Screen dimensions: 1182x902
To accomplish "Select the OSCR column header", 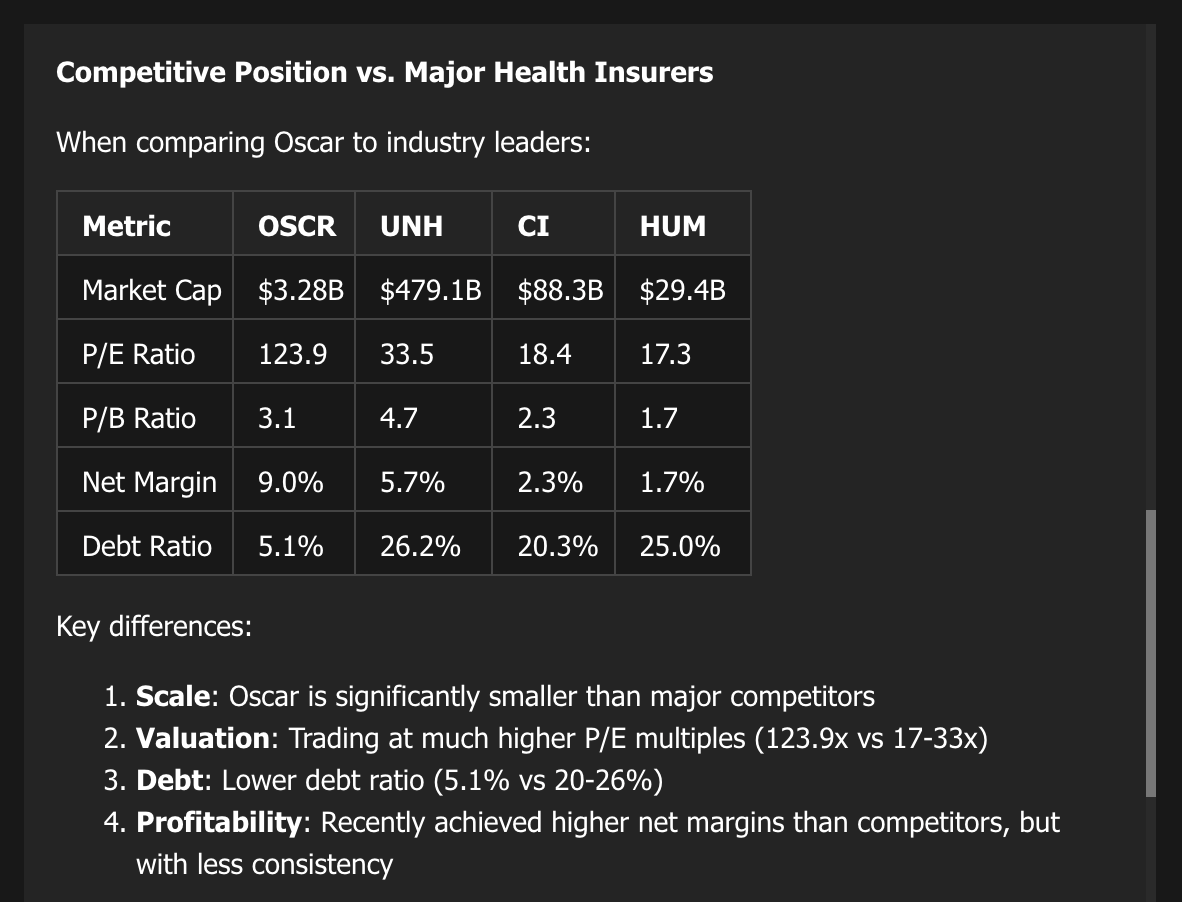I will tap(297, 226).
